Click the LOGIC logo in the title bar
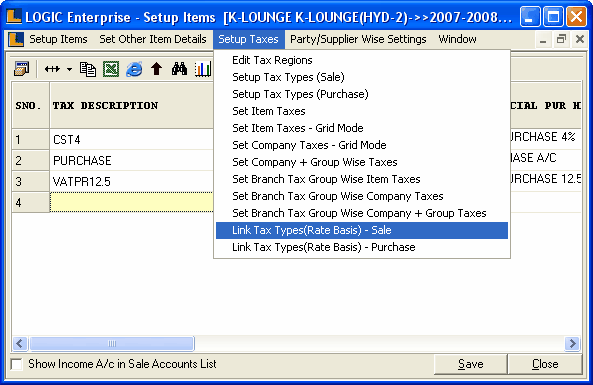This screenshot has height=385, width=593. tap(14, 17)
